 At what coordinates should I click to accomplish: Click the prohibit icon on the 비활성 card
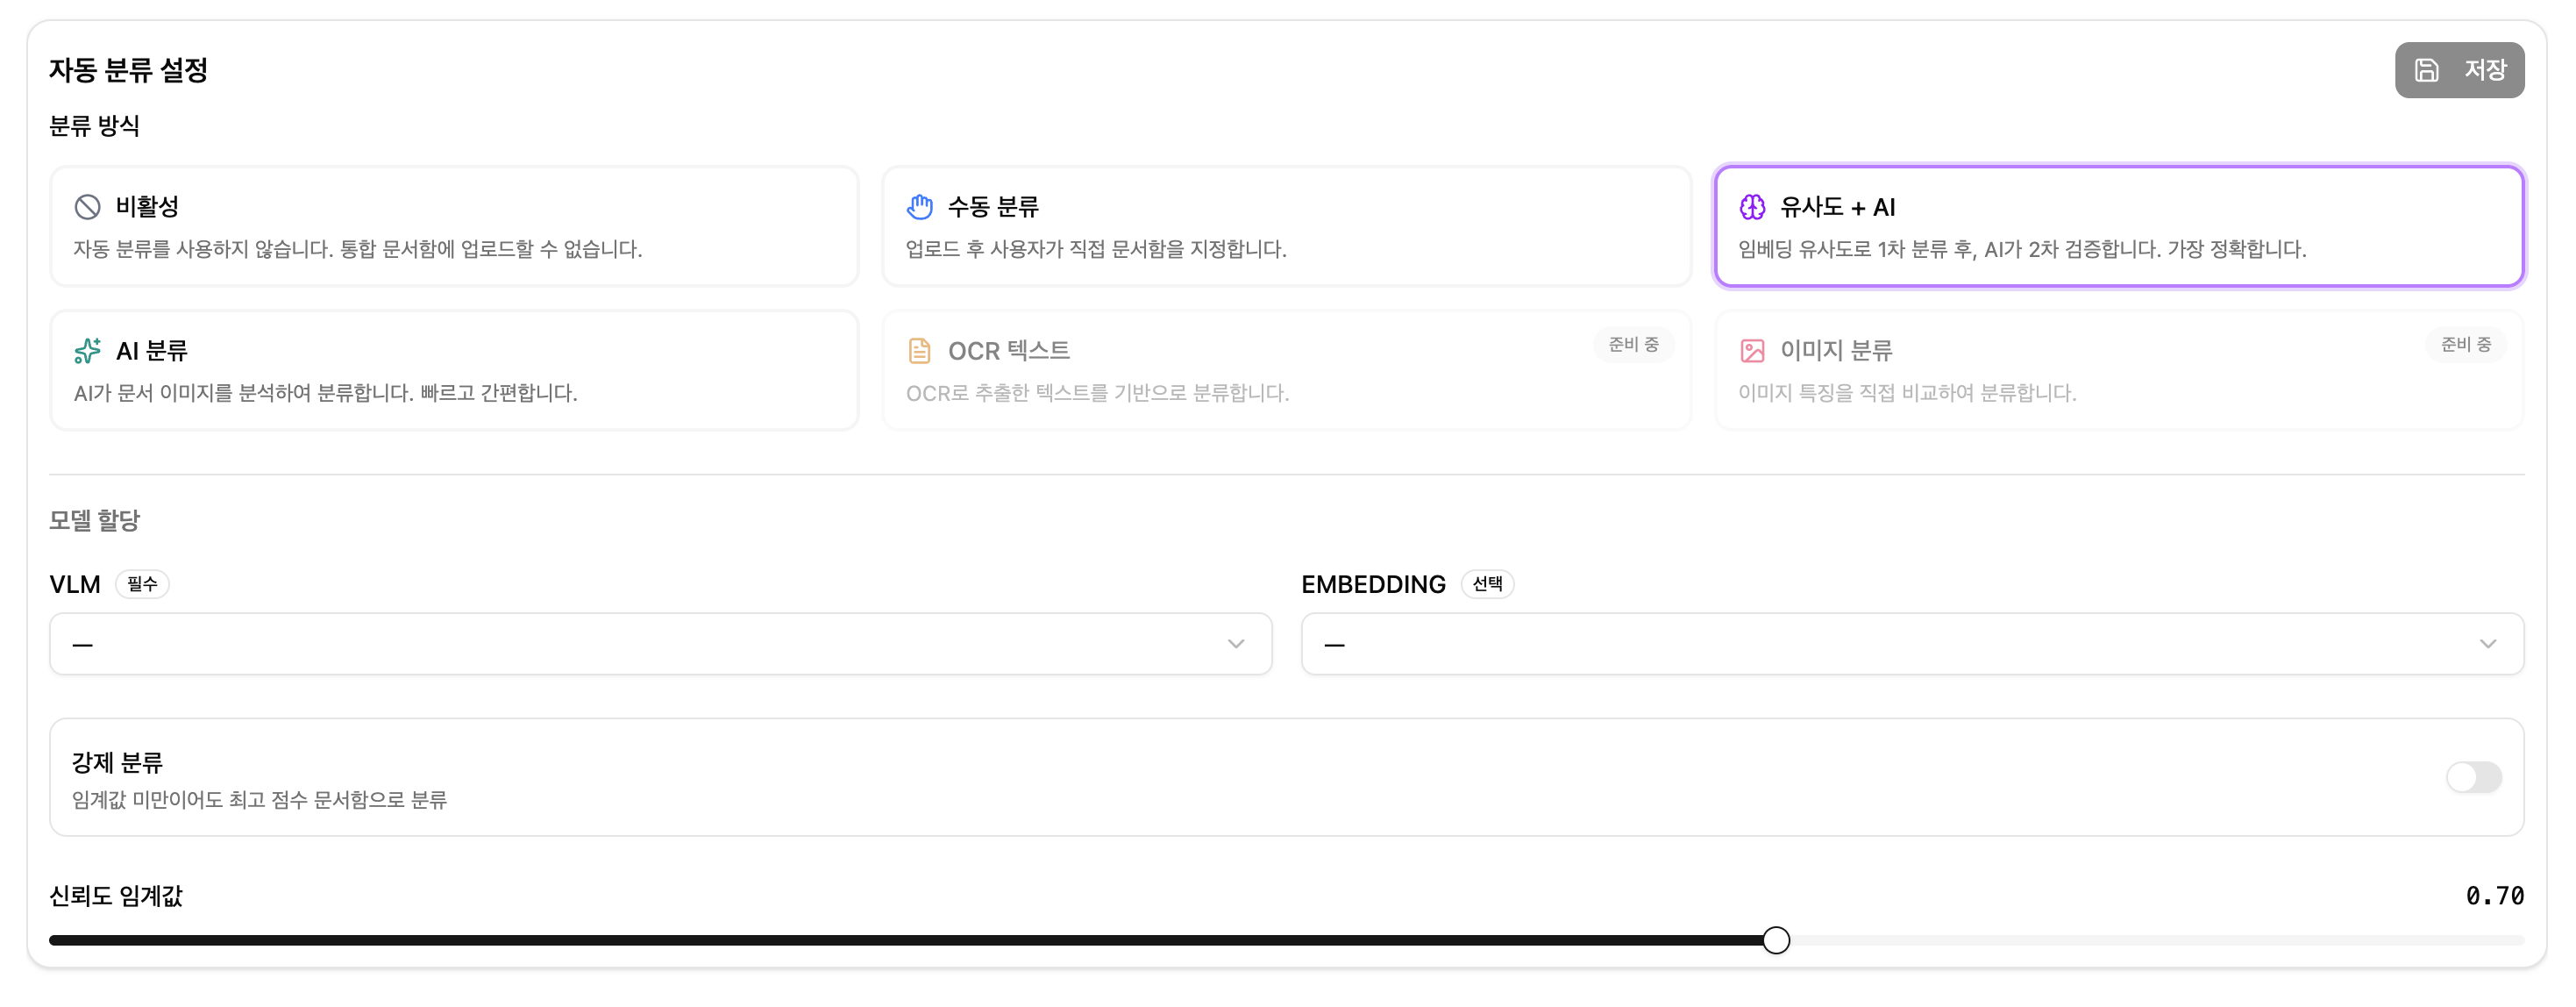click(x=89, y=206)
